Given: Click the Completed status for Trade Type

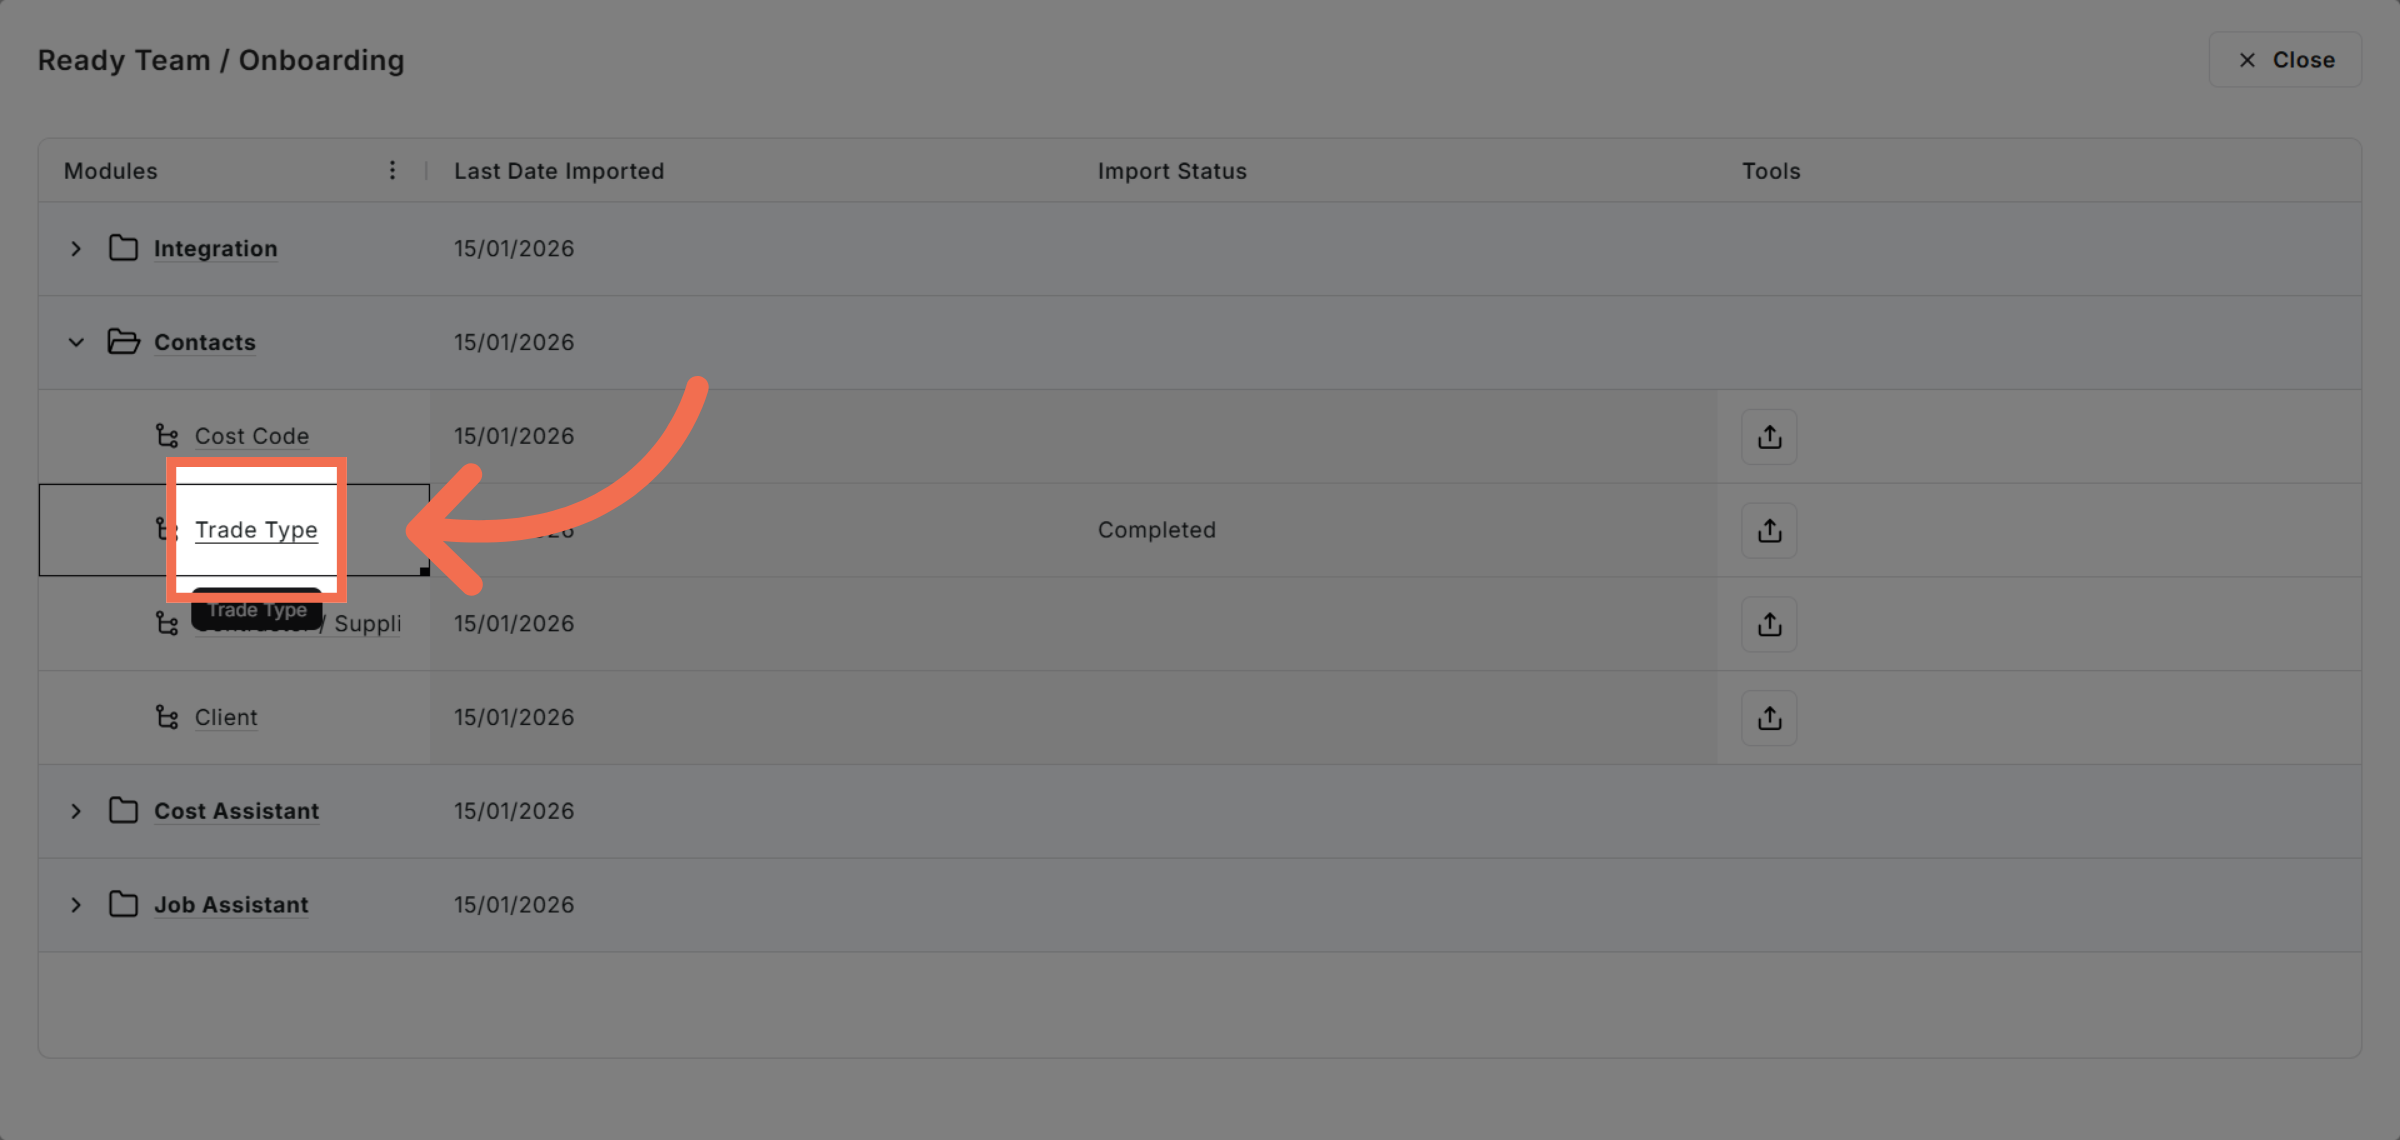Looking at the screenshot, I should coord(1156,530).
